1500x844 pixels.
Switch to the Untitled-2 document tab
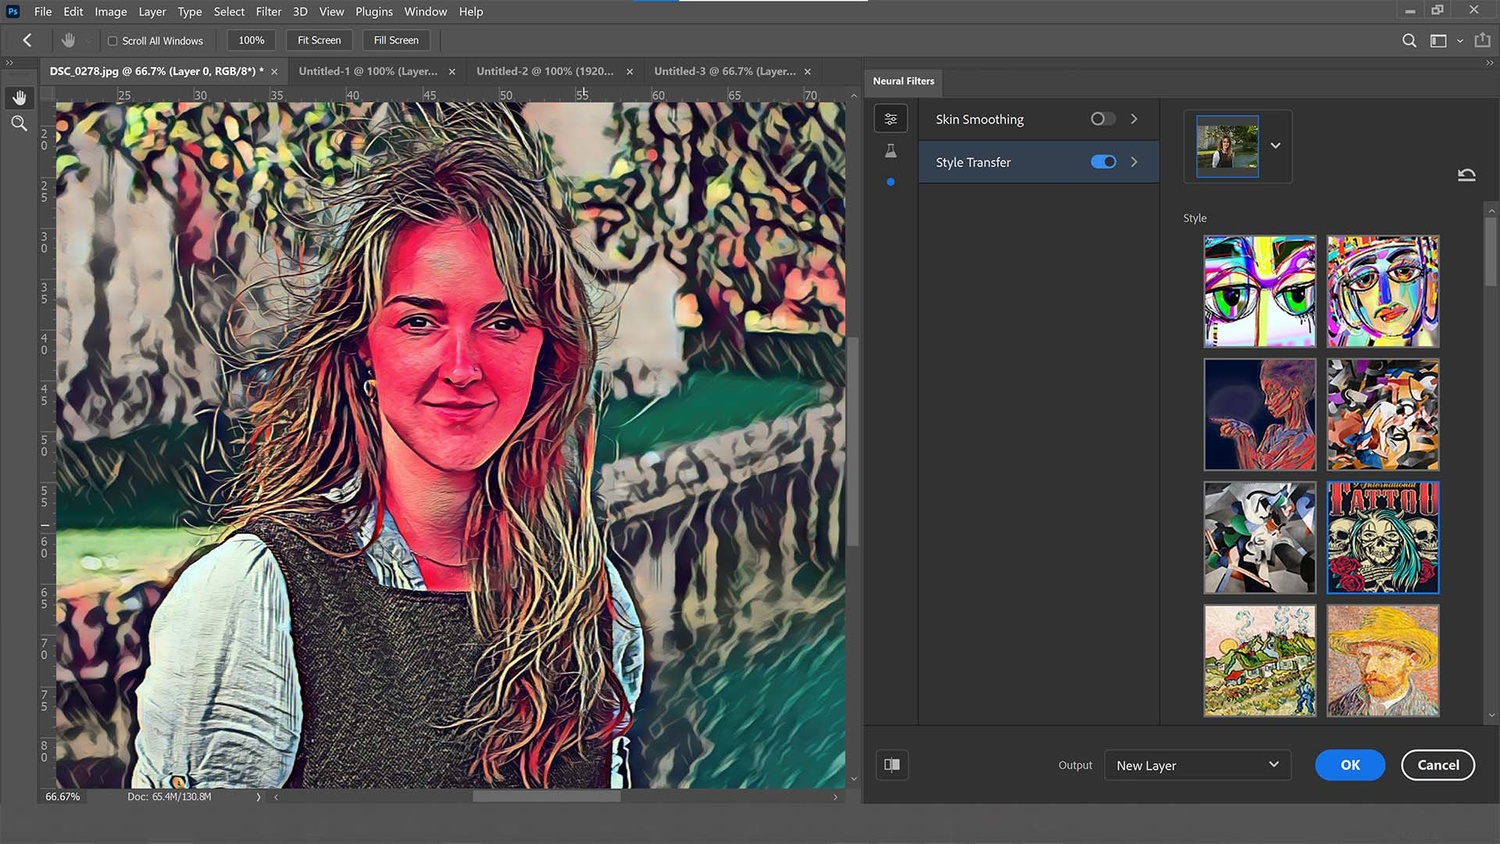(x=545, y=71)
